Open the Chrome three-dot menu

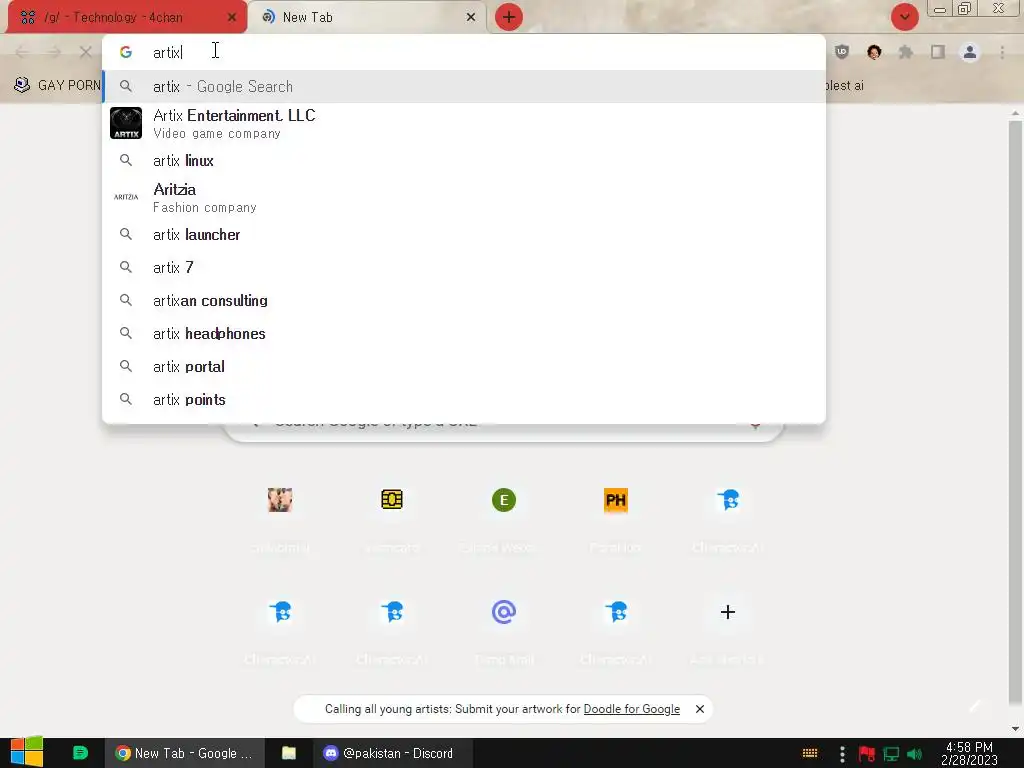click(1002, 52)
